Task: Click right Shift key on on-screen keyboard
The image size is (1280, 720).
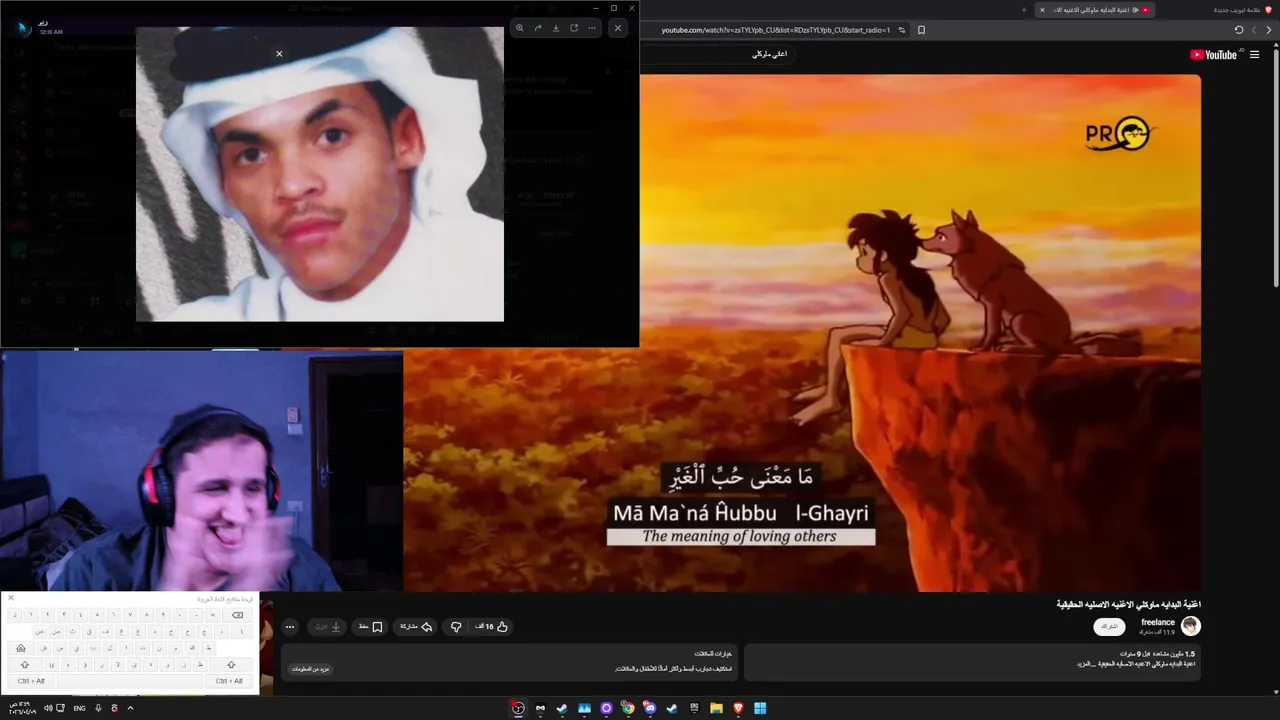Action: pos(231,665)
